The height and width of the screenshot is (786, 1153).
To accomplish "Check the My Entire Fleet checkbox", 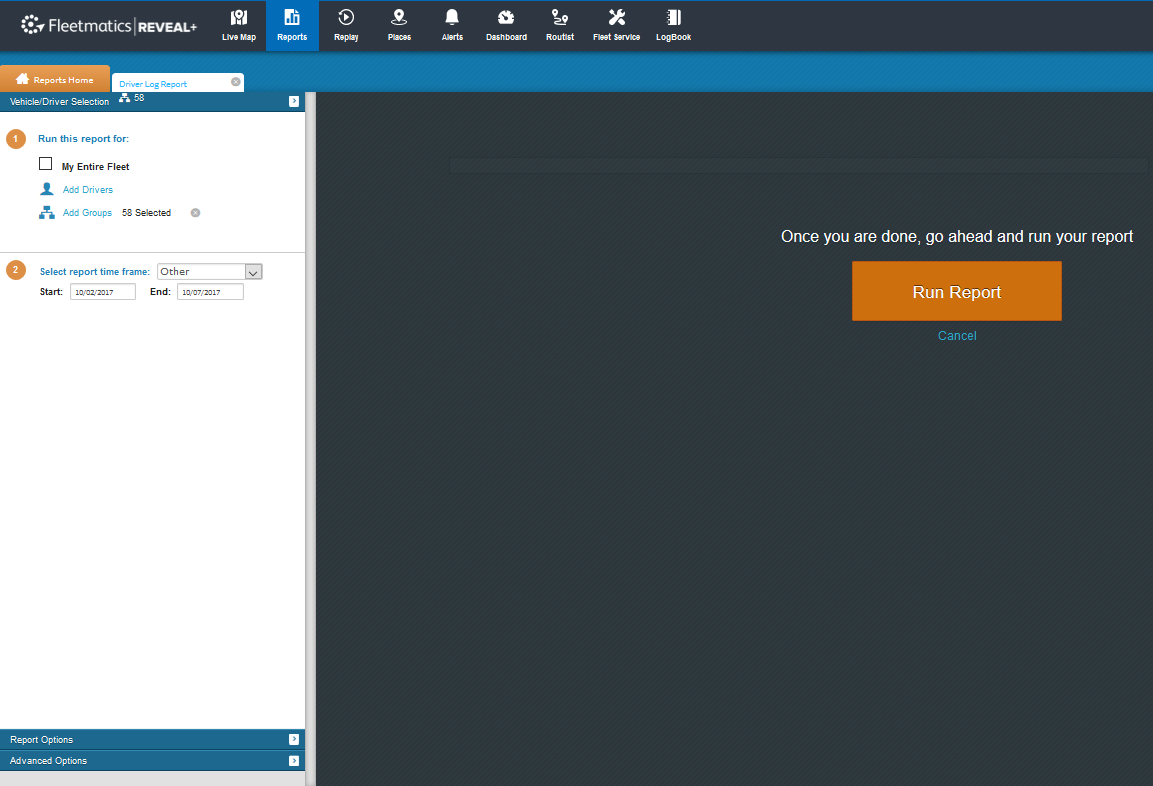I will [x=46, y=164].
